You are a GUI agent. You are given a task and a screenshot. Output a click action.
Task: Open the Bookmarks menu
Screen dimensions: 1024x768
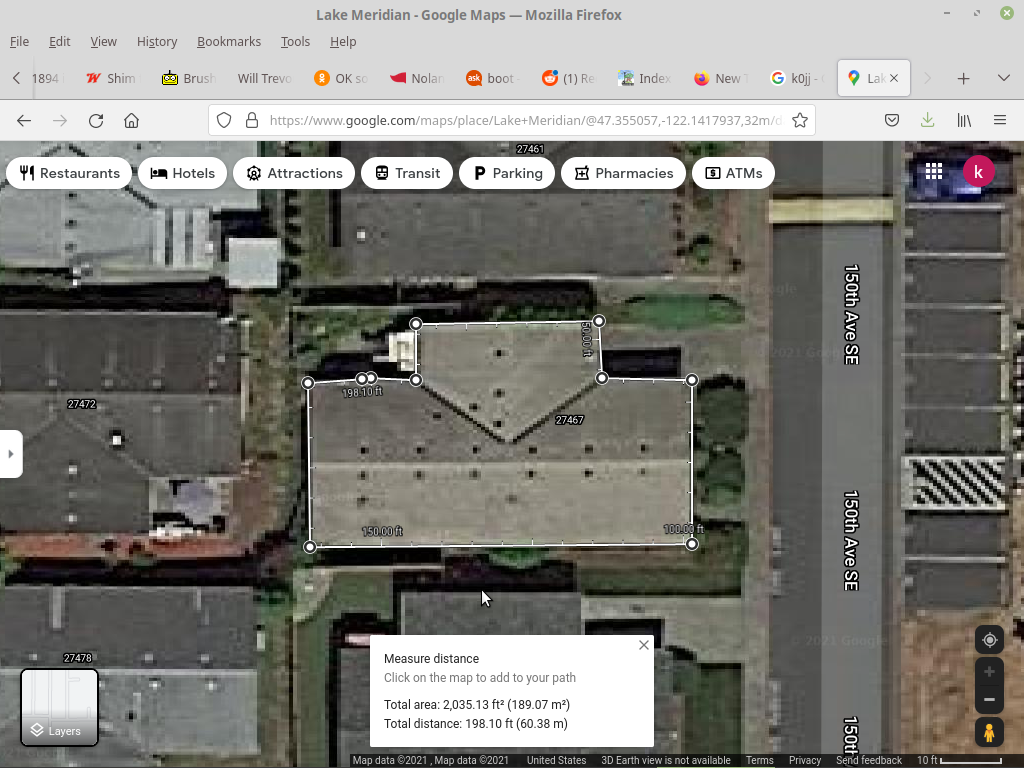pos(228,42)
